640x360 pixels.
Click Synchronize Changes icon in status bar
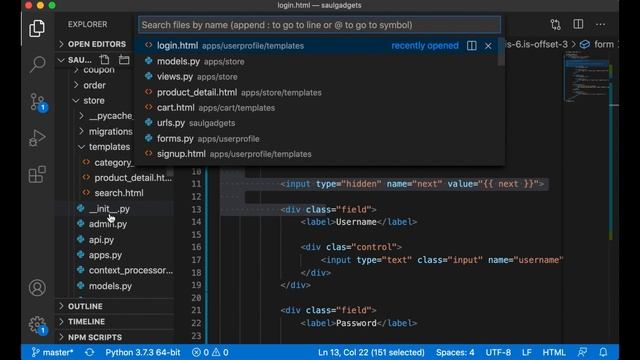pyautogui.click(x=89, y=352)
